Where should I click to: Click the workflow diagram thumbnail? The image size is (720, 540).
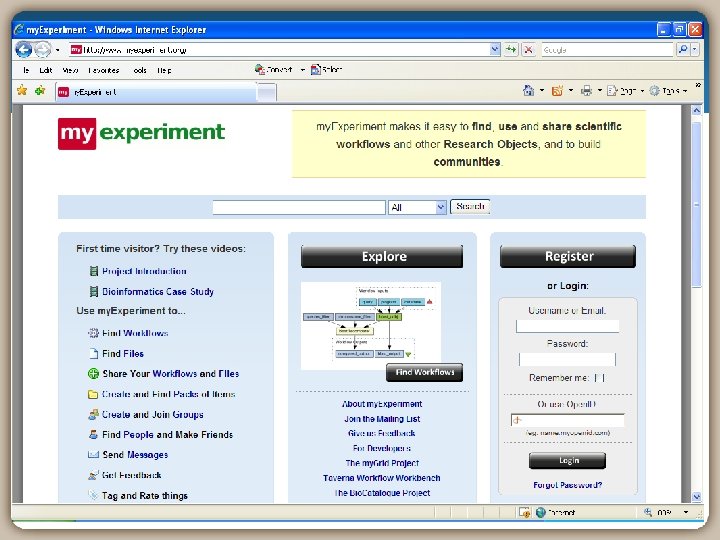tap(371, 326)
